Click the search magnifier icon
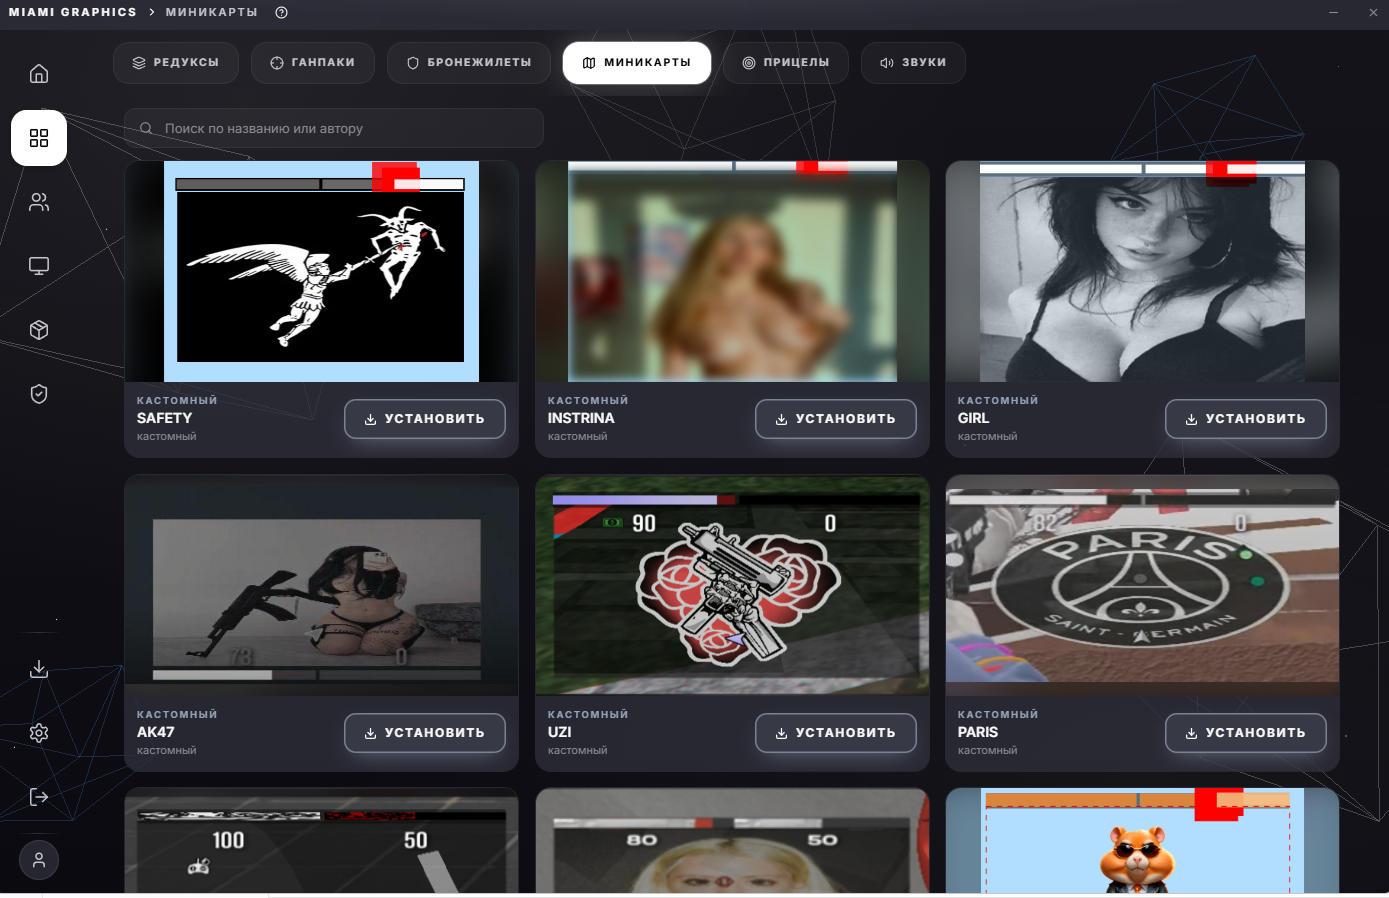This screenshot has height=898, width=1389. (146, 128)
